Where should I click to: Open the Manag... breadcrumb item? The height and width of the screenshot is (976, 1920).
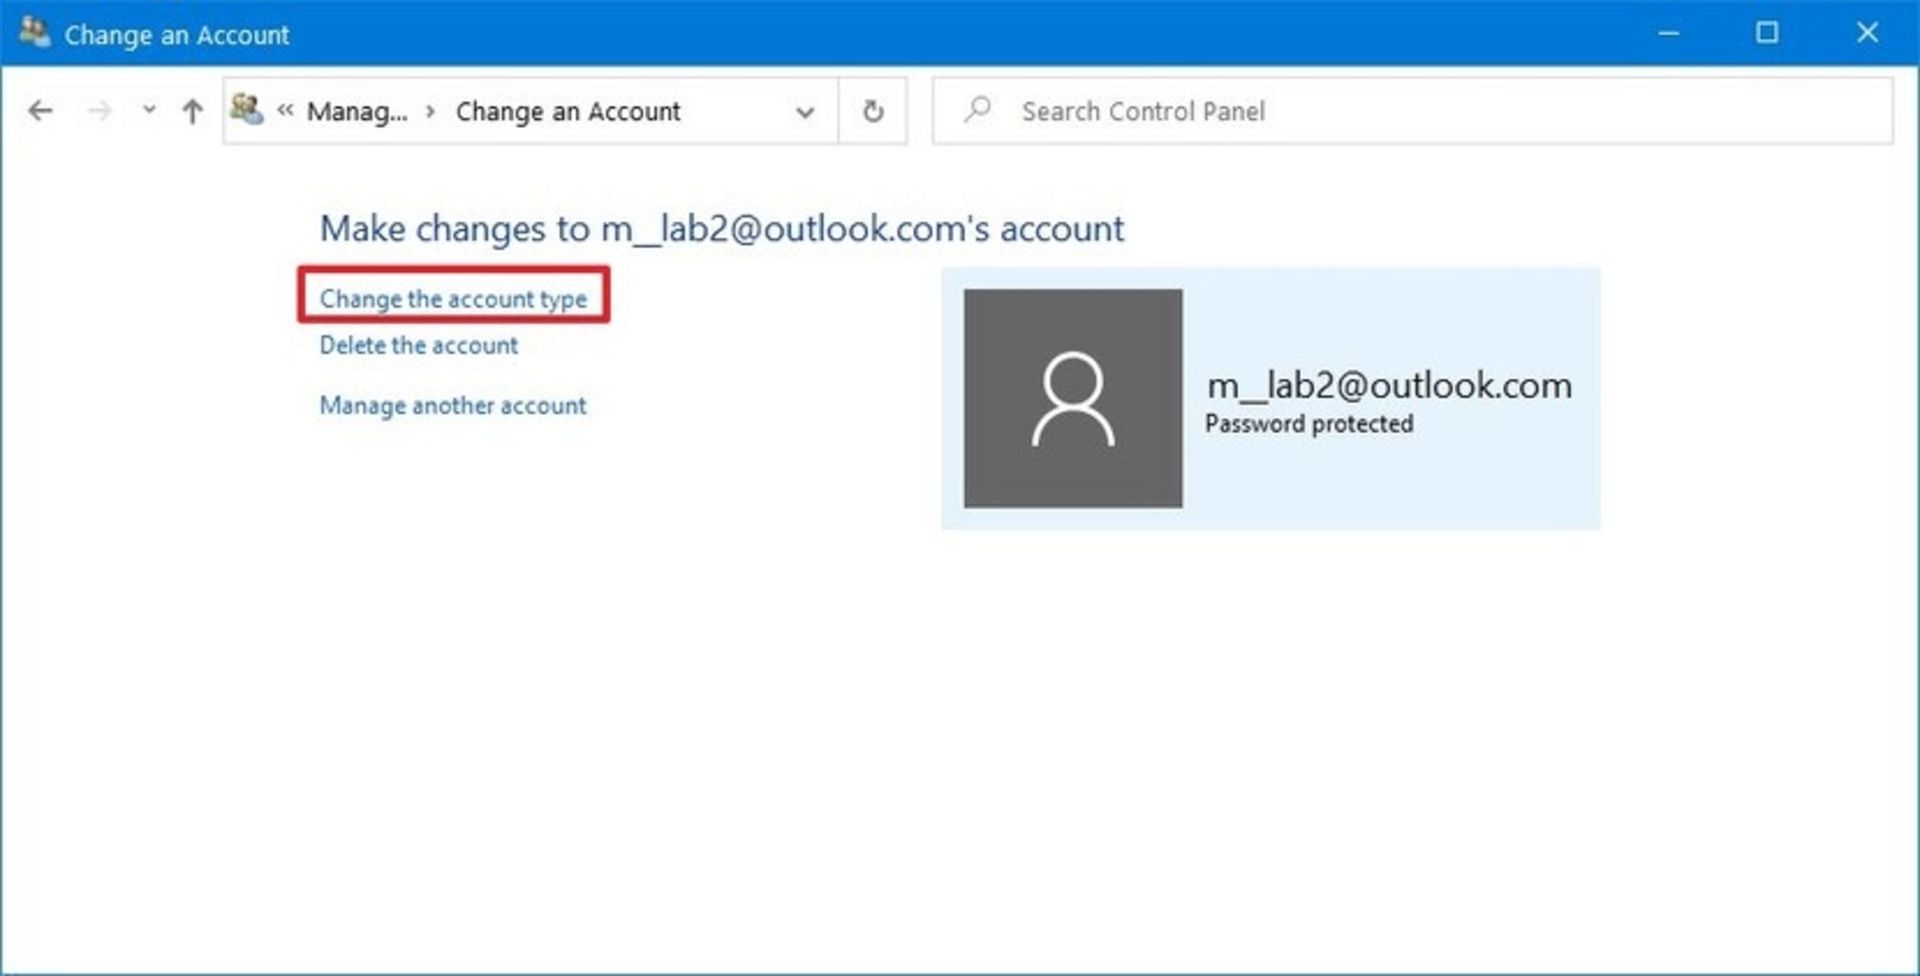point(357,111)
